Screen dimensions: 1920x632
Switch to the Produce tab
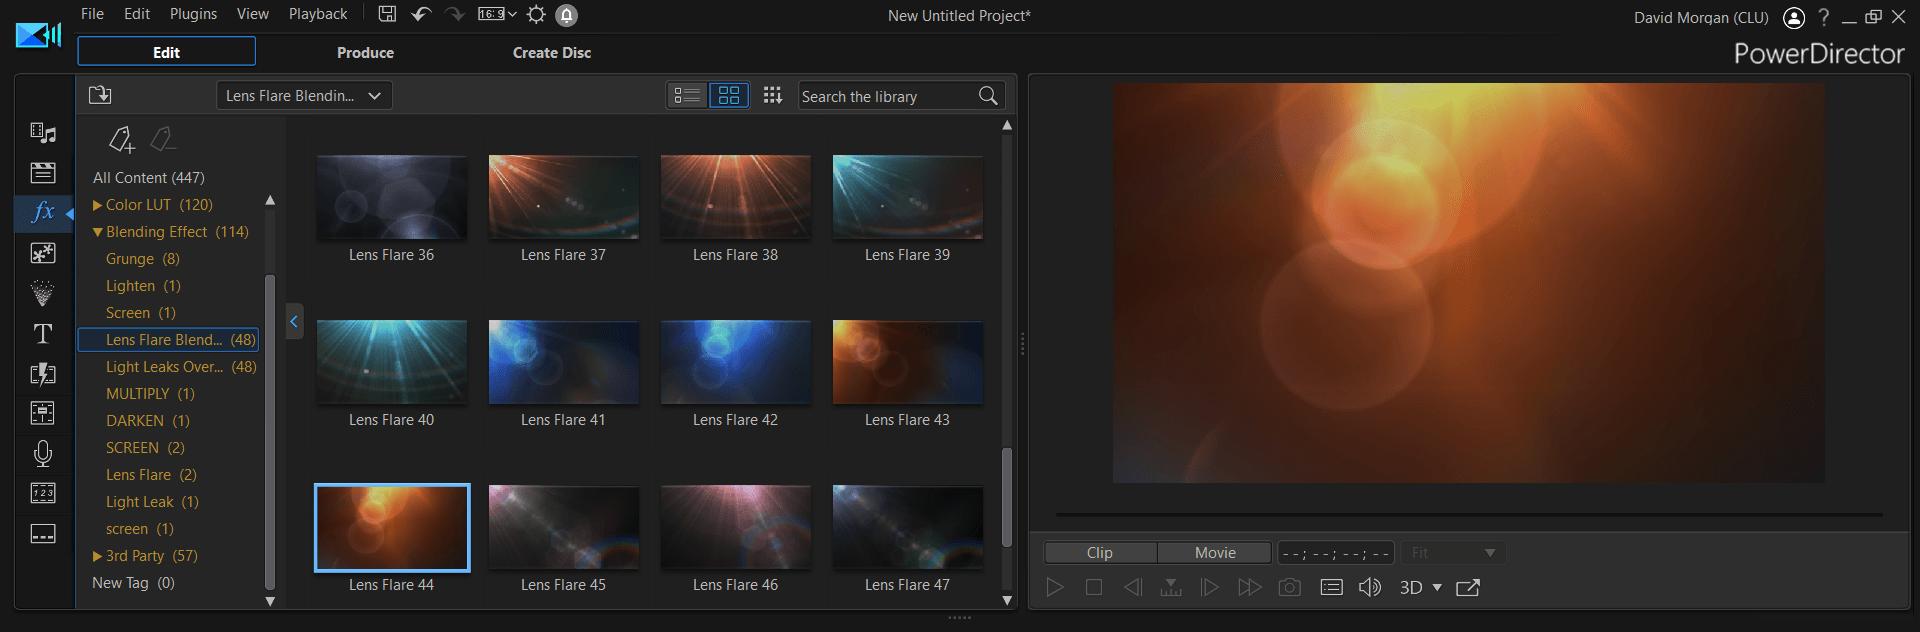pyautogui.click(x=365, y=52)
